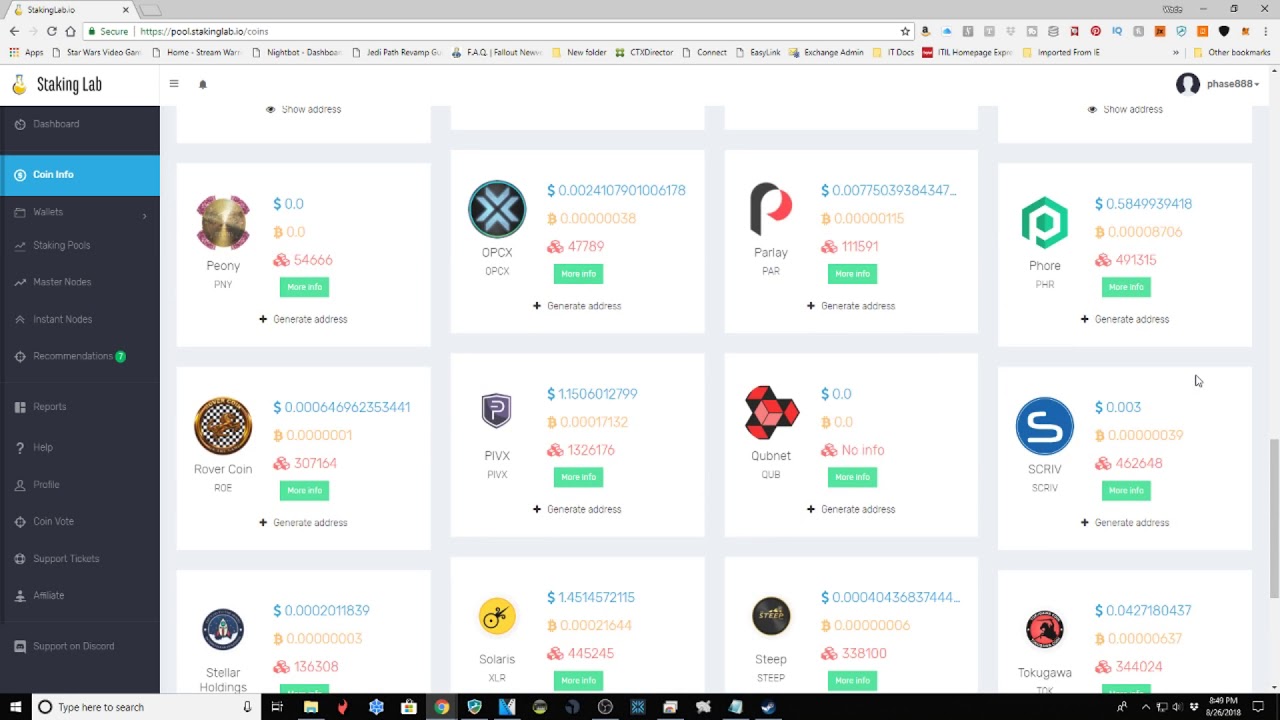The height and width of the screenshot is (720, 1280).
Task: Click More info for Rover Coin
Action: [x=304, y=490]
